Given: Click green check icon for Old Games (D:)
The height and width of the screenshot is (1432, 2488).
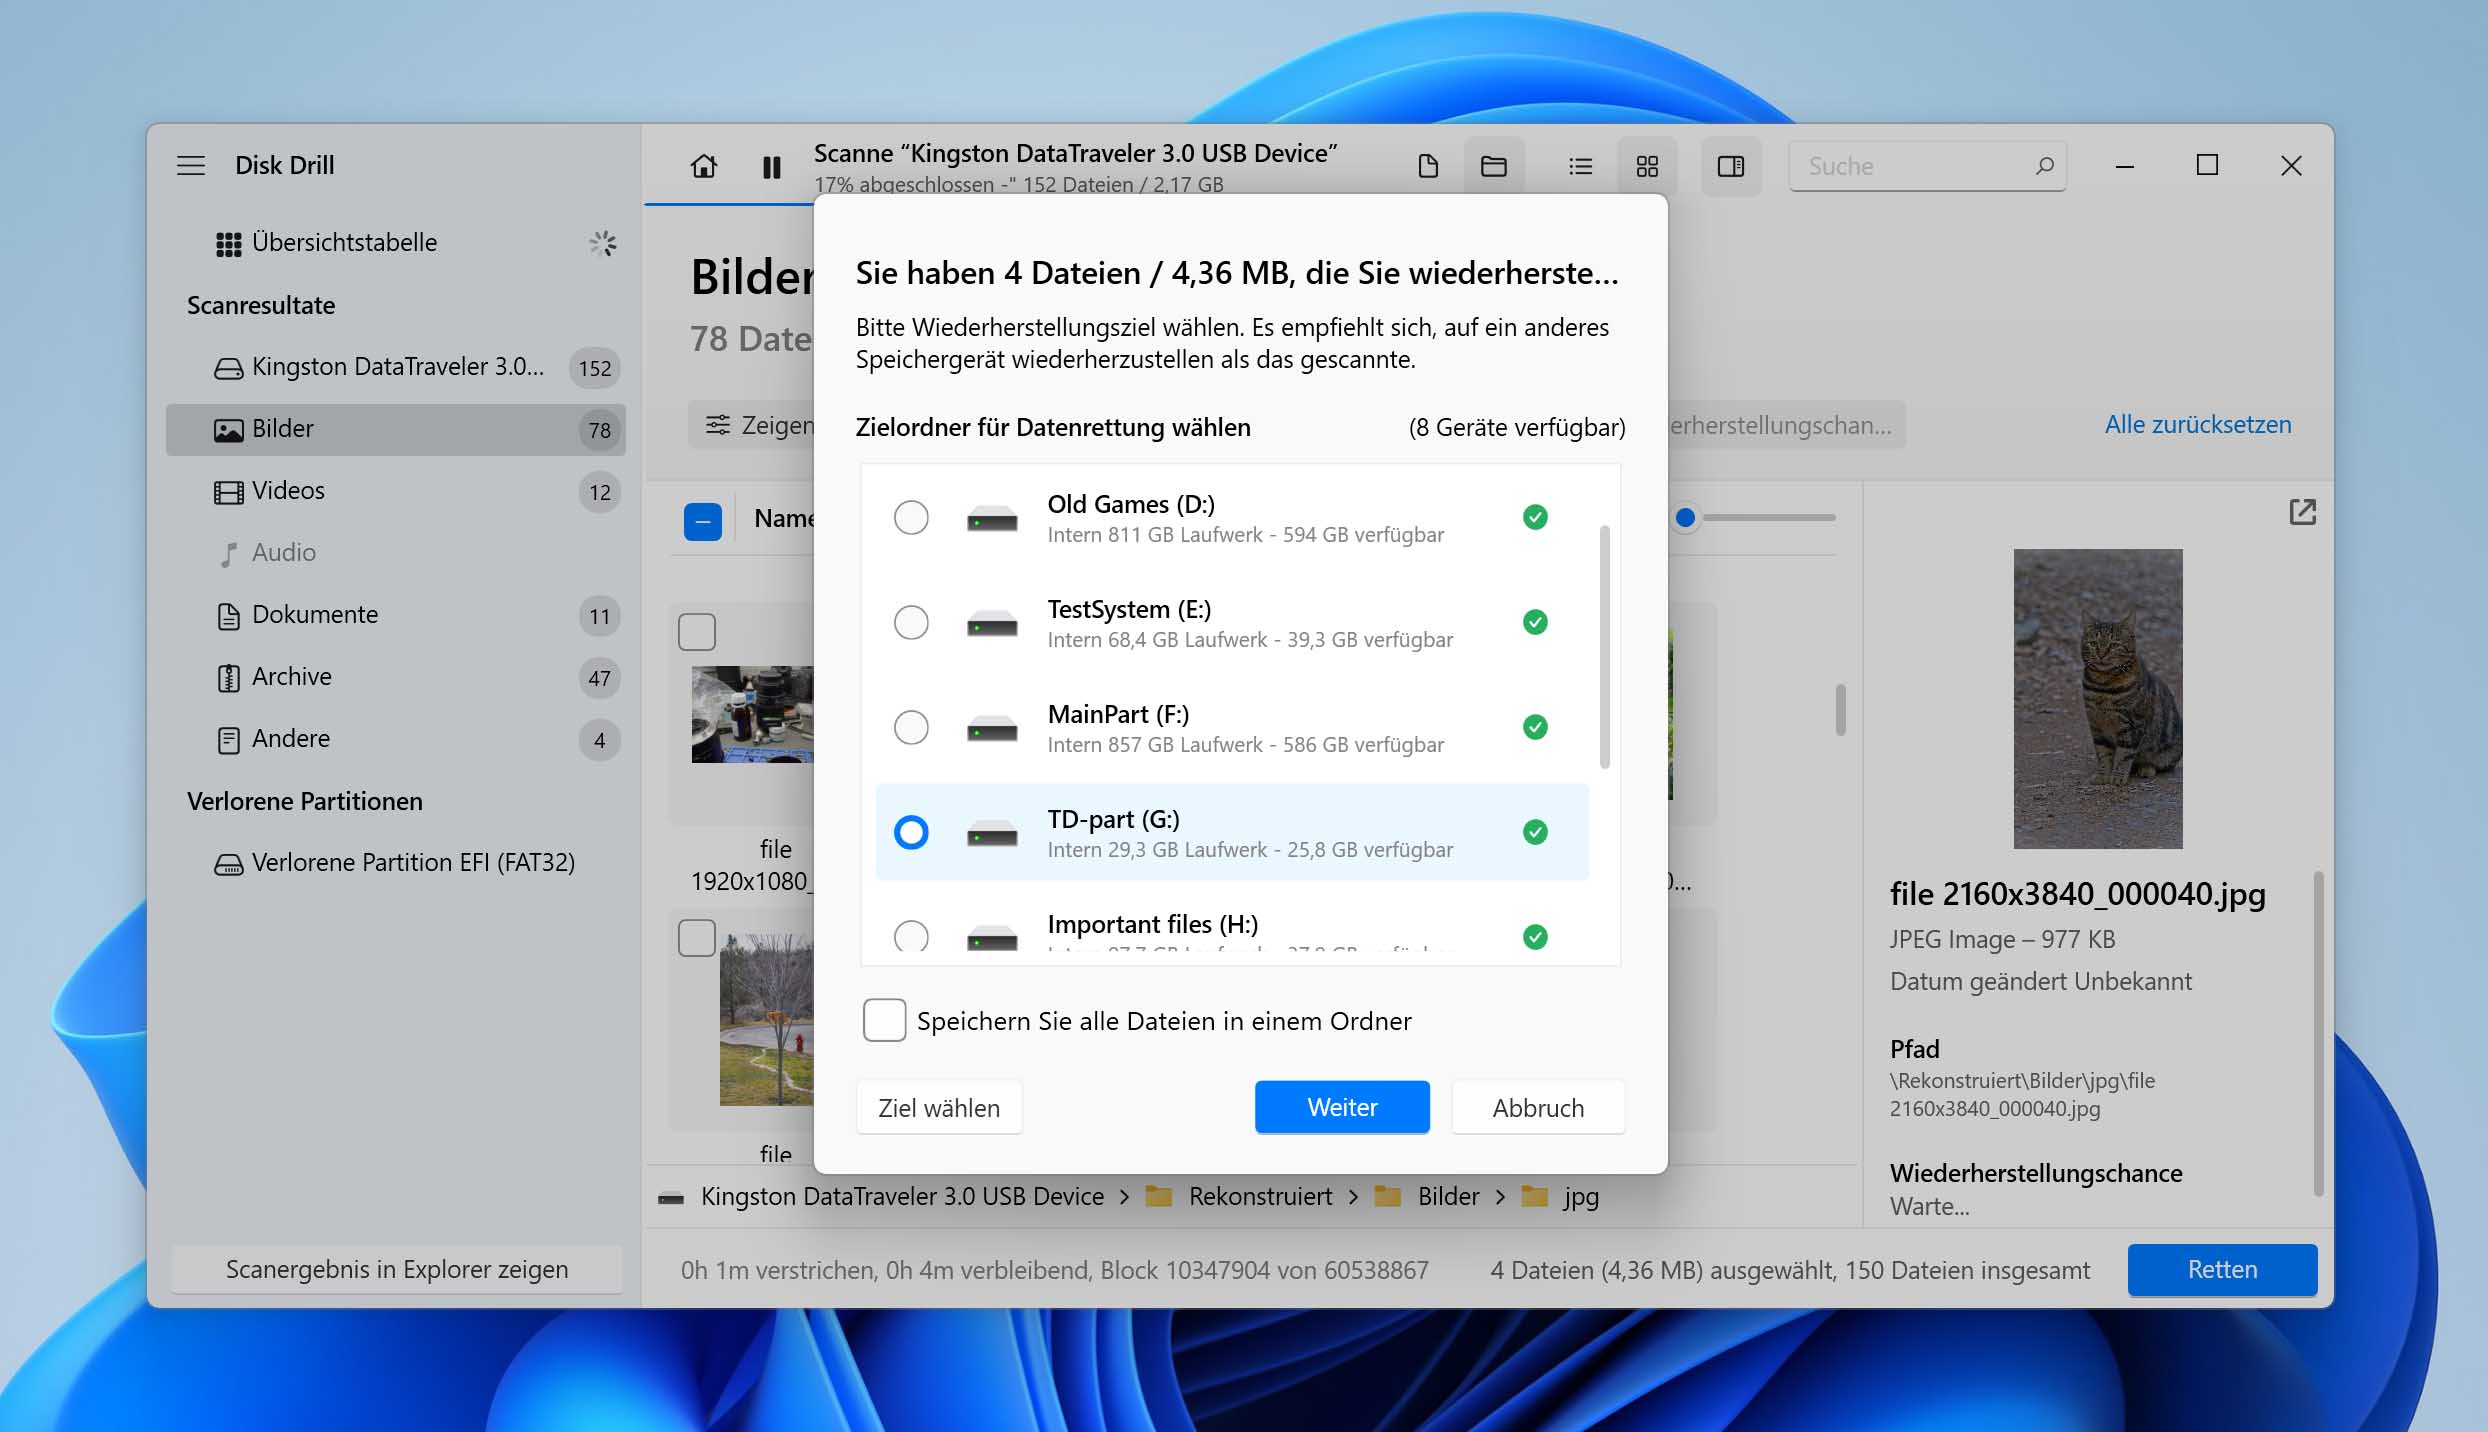Looking at the screenshot, I should (x=1535, y=517).
